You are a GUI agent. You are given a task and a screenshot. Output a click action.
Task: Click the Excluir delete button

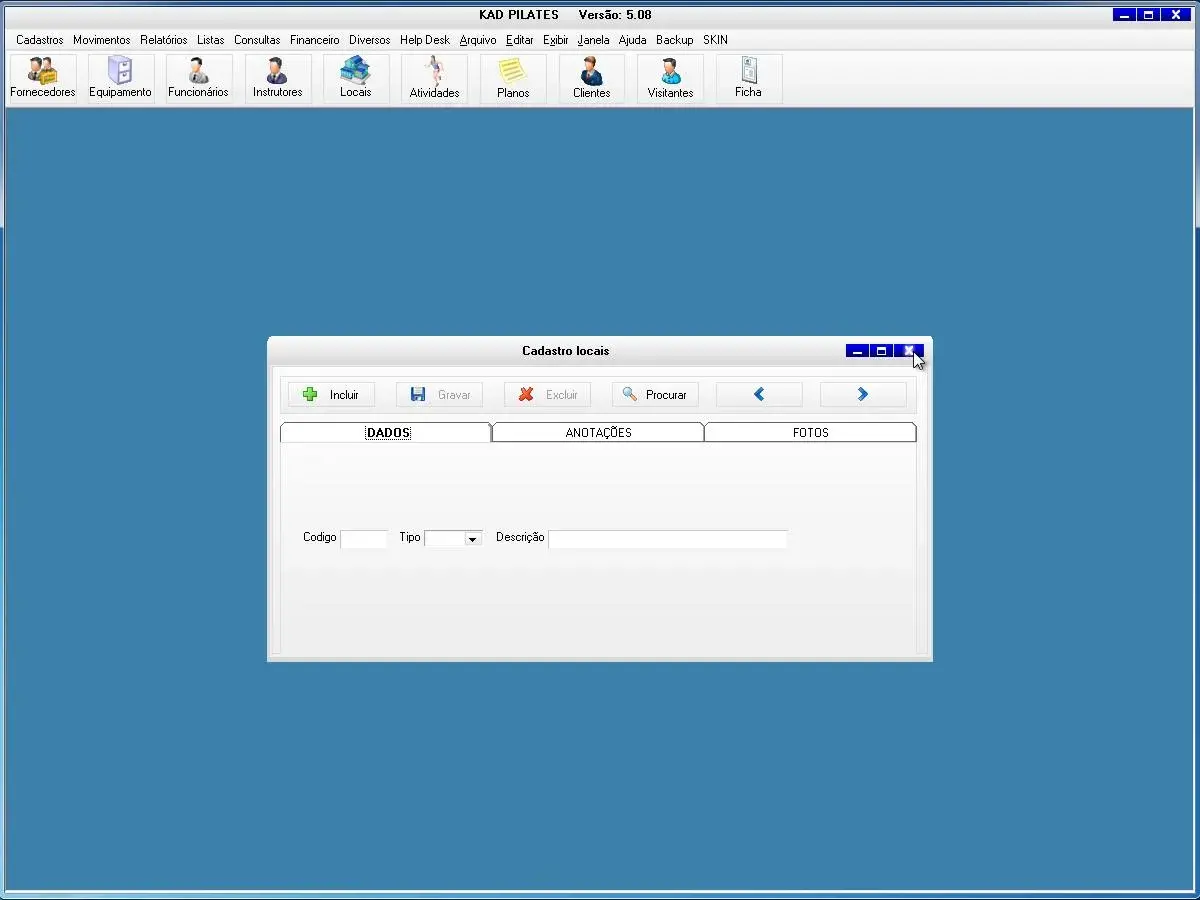pos(547,395)
